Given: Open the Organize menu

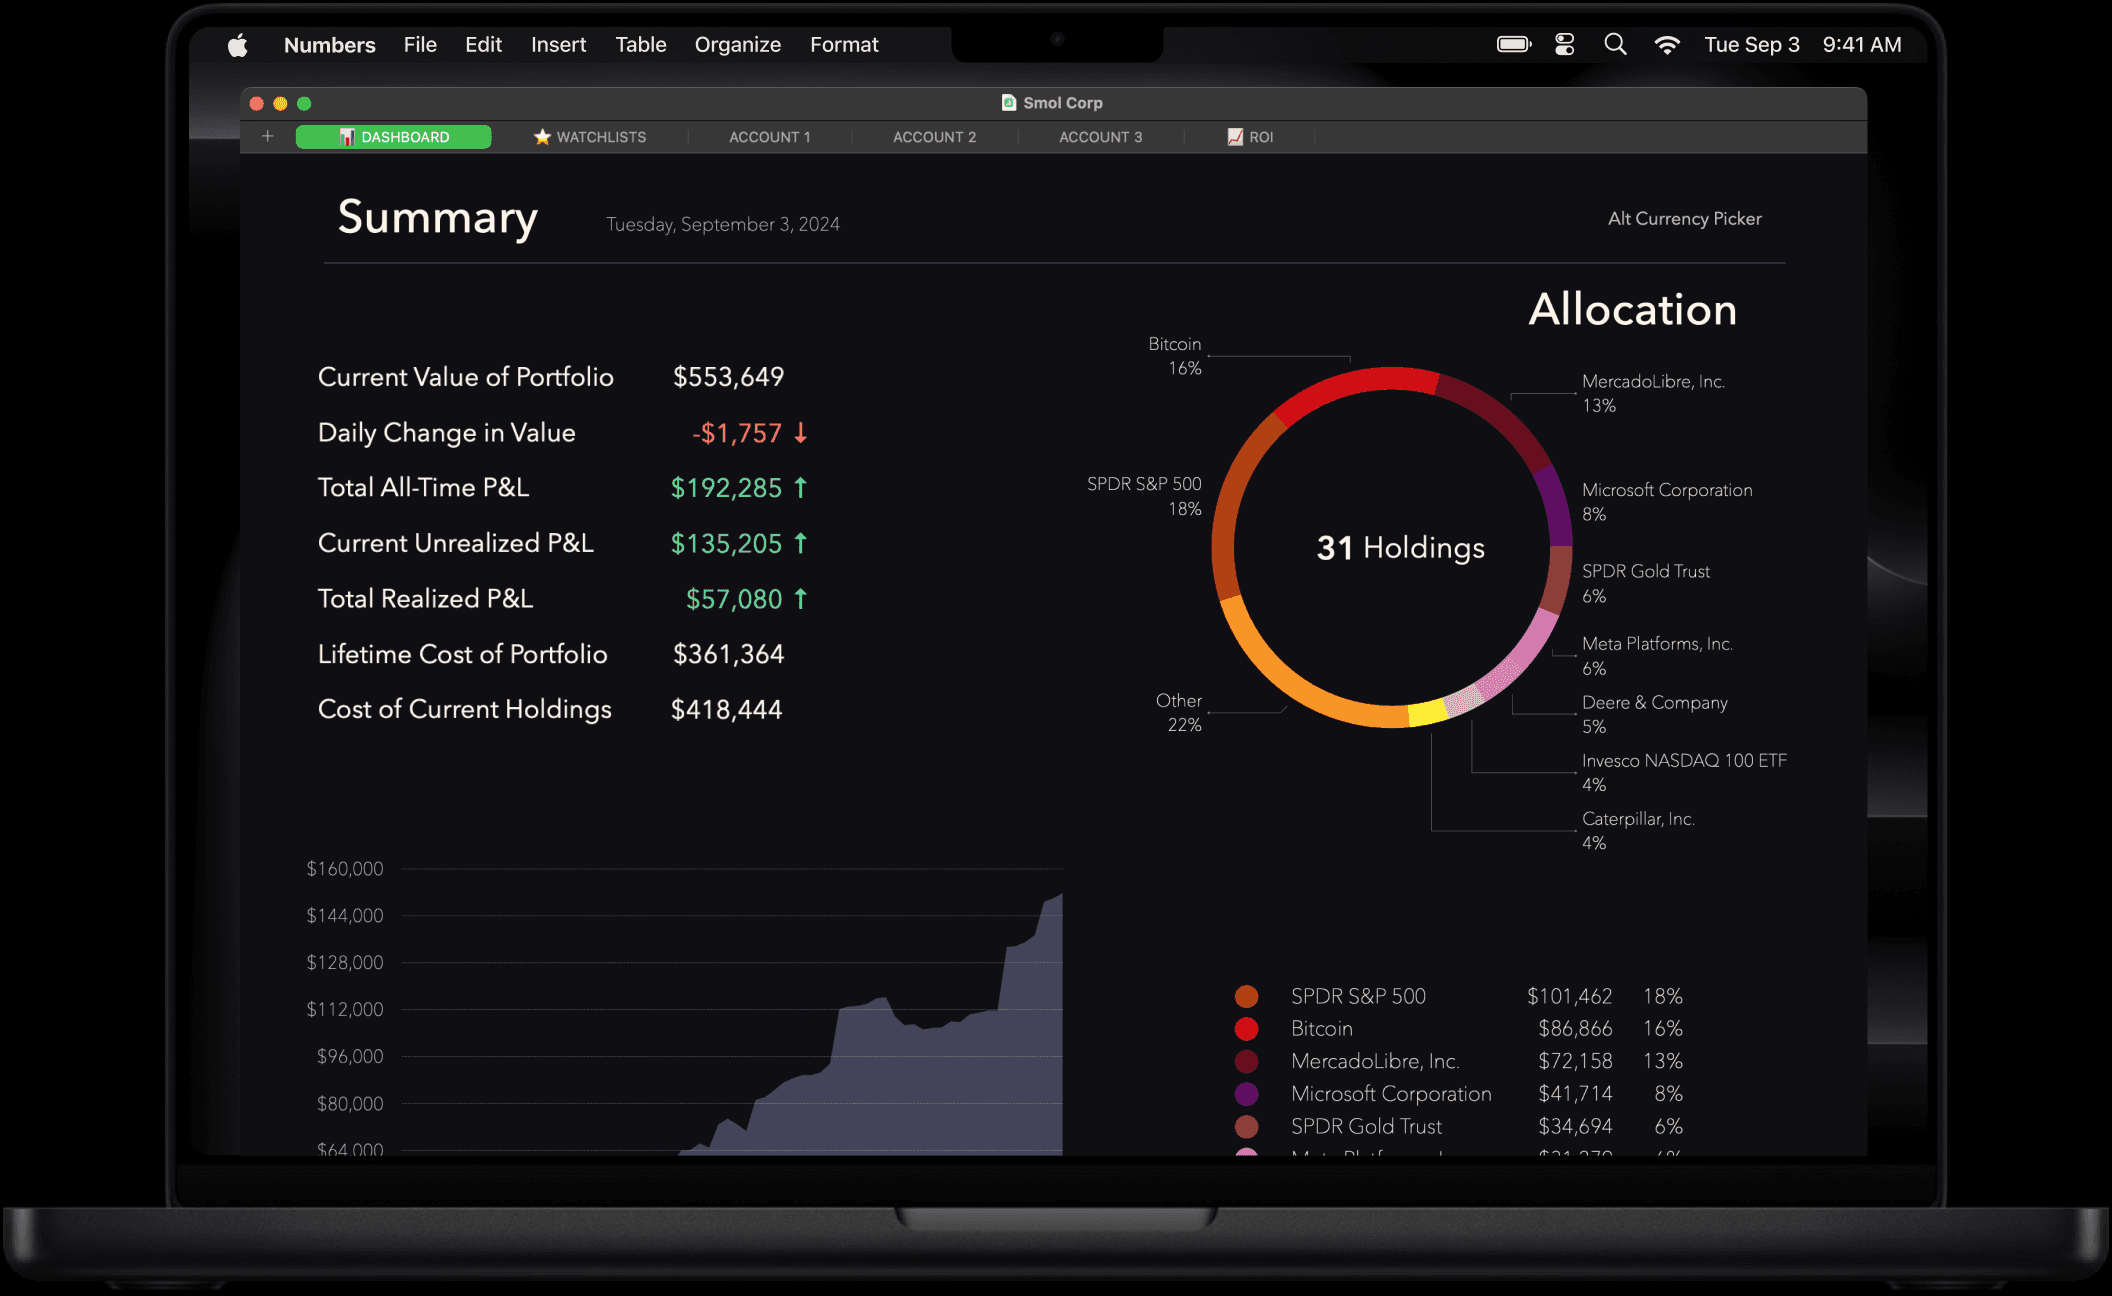Looking at the screenshot, I should click(x=737, y=45).
